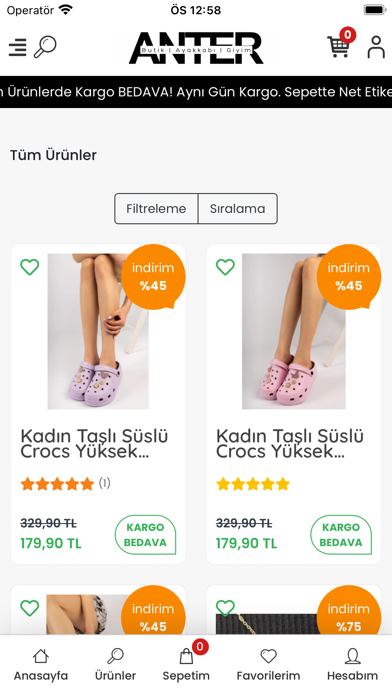Open the Sıralama sort options
The image size is (392, 696).
[238, 209]
